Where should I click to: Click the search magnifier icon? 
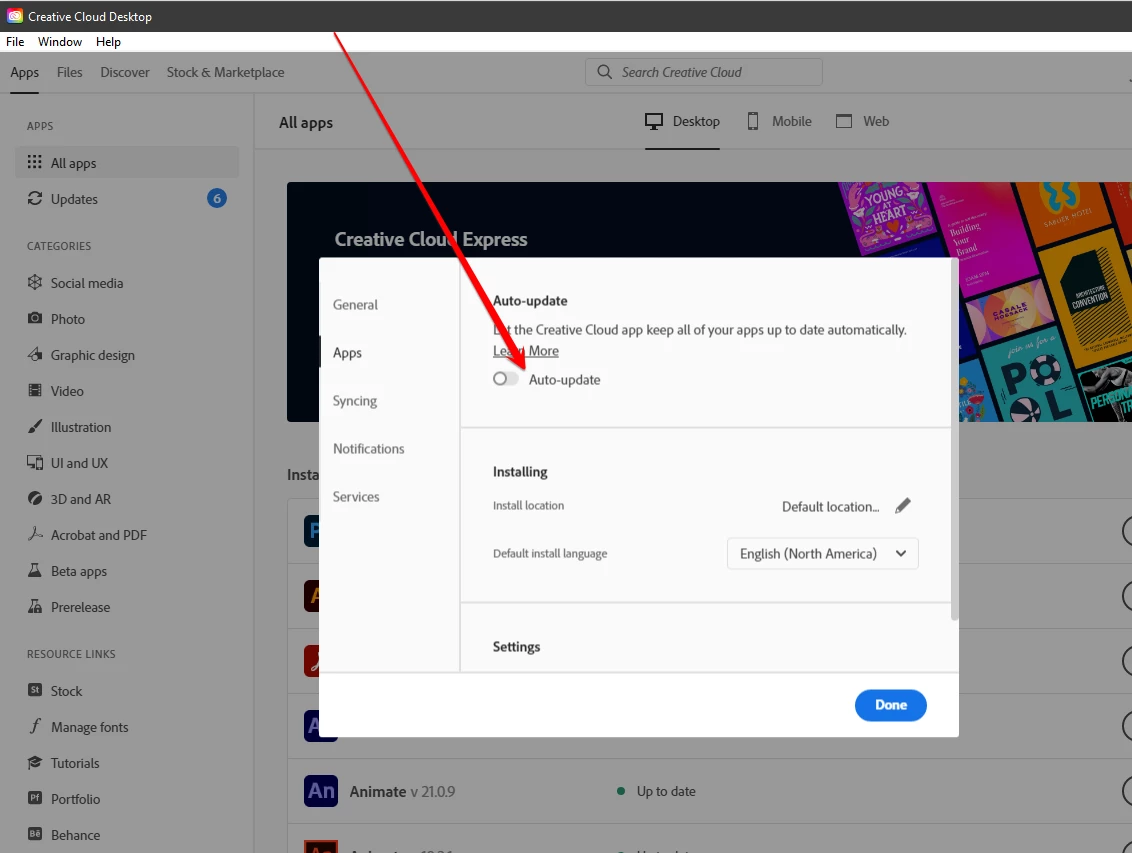(x=604, y=71)
